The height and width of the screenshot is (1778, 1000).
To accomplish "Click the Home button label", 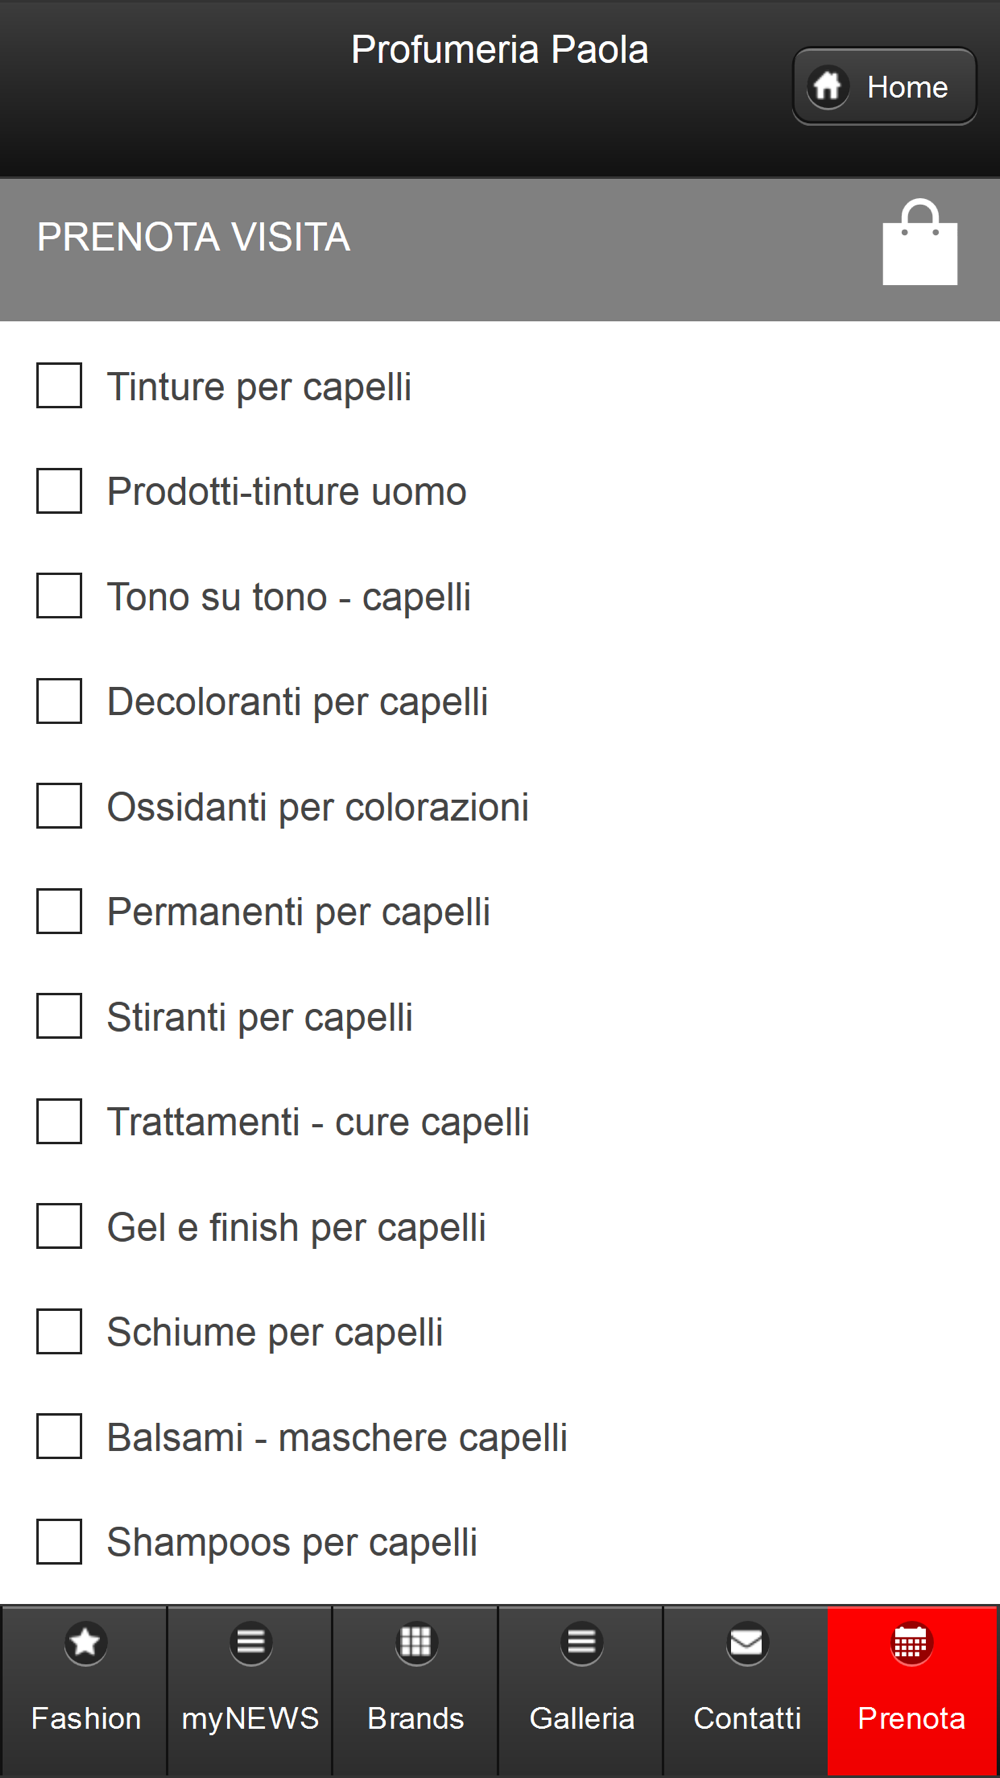I will click(x=907, y=87).
